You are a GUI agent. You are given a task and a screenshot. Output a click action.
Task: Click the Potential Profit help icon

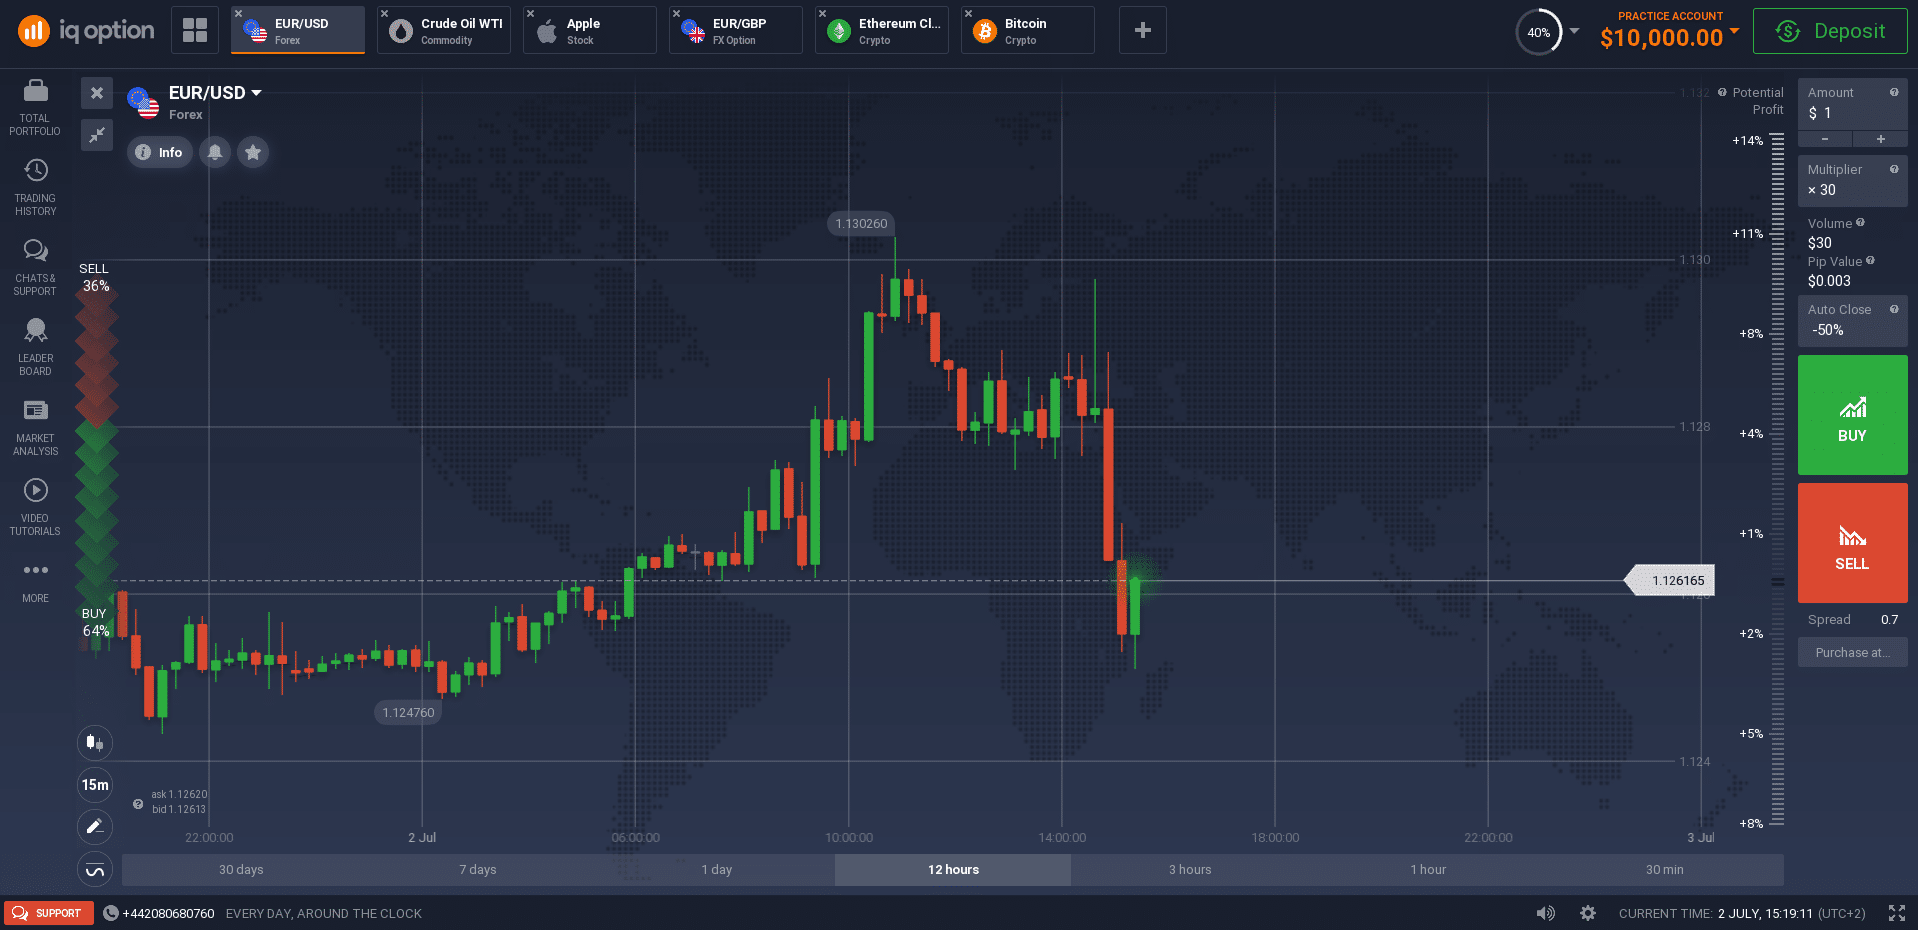pyautogui.click(x=1722, y=92)
